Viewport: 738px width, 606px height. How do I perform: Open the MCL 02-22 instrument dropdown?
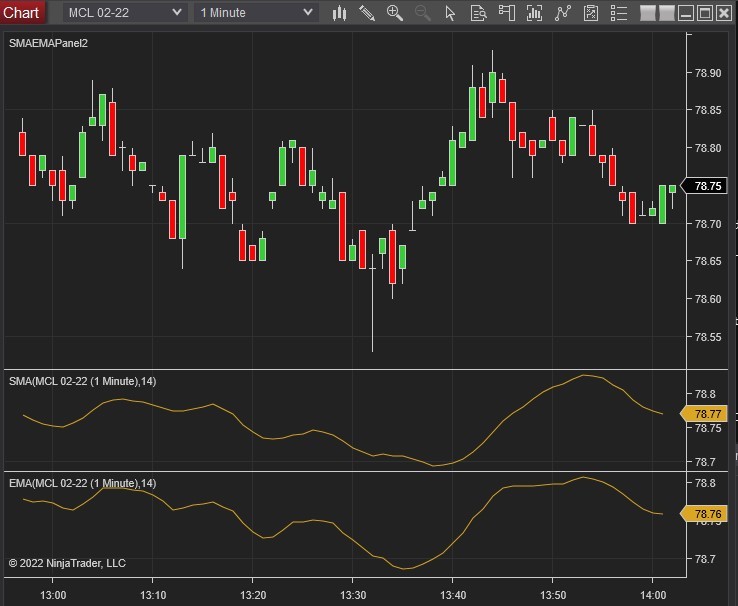click(x=125, y=13)
